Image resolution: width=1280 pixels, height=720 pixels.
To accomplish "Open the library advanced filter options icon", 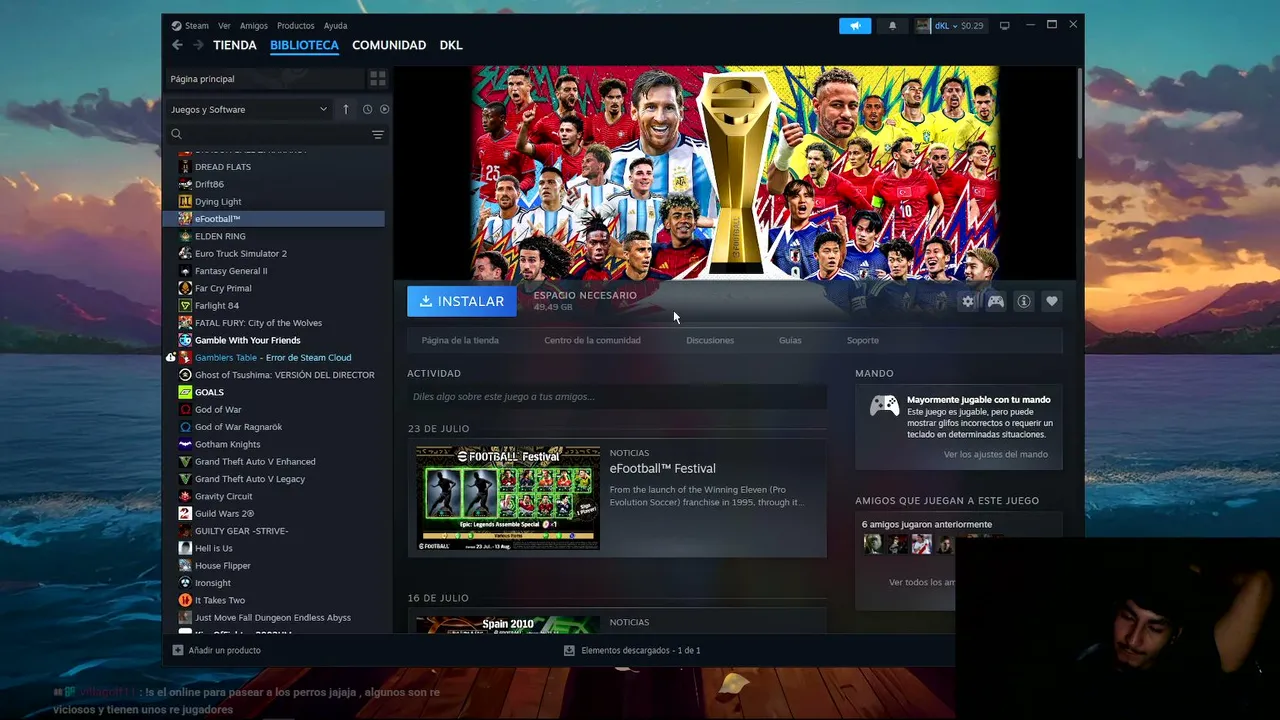I will pyautogui.click(x=378, y=134).
